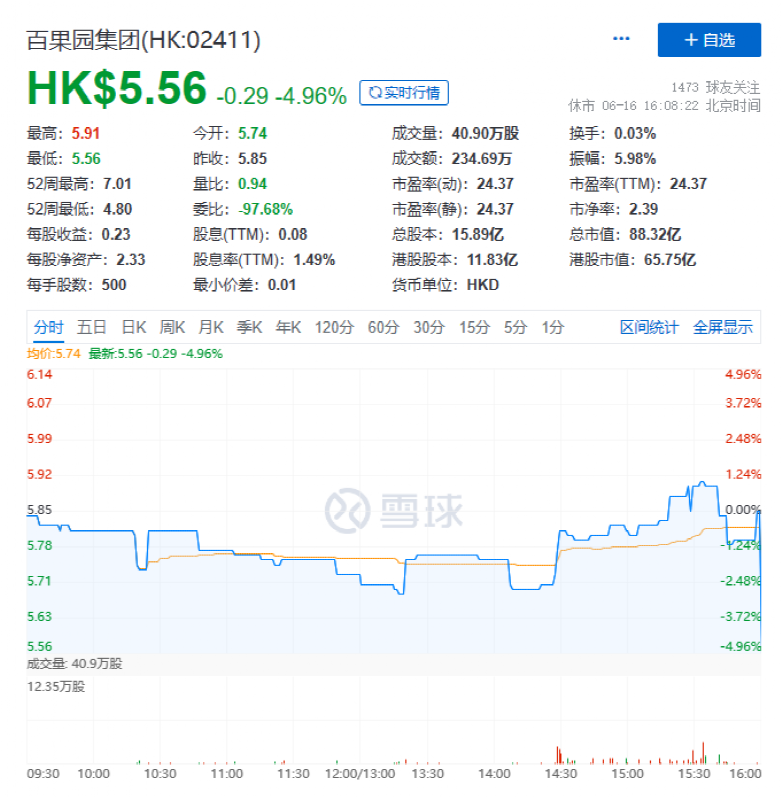Viewport: 782px width, 798px height.
Task: Choose the 15分 interval tab
Action: pos(474,327)
